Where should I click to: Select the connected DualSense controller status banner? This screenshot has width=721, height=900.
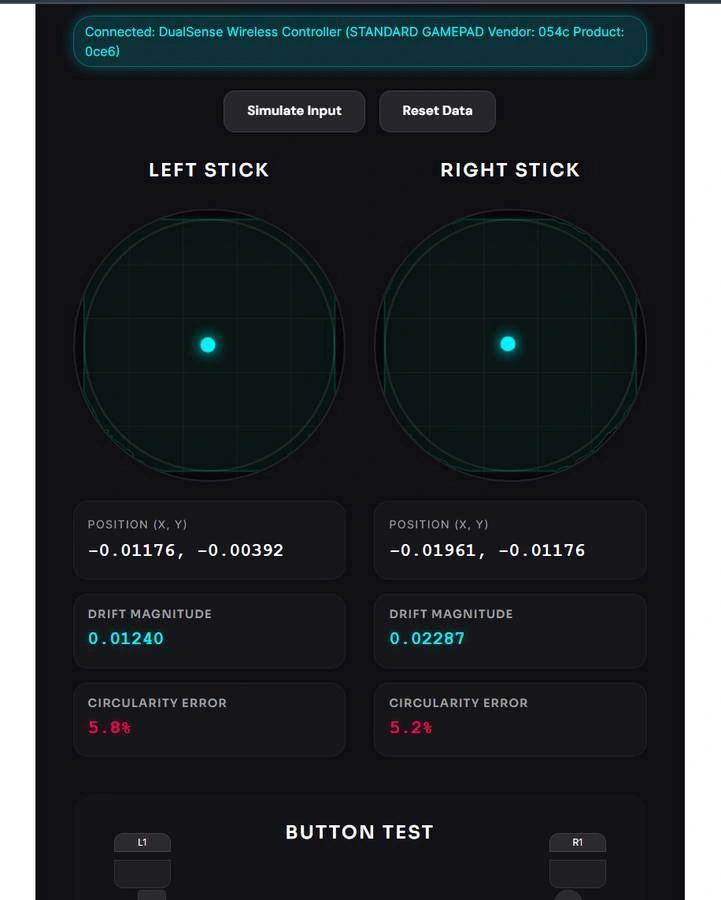coord(359,41)
